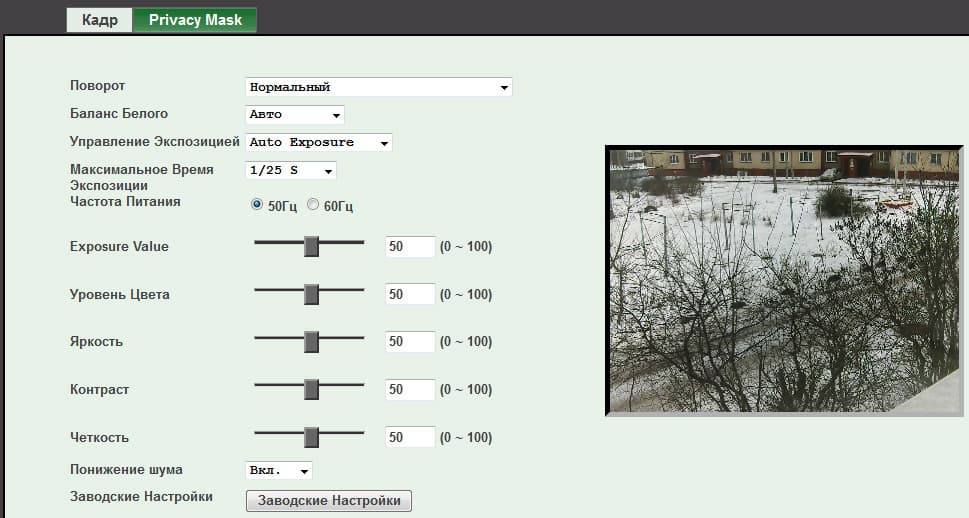Click the Яркость slider handle
Image resolution: width=969 pixels, height=518 pixels.
pyautogui.click(x=311, y=342)
